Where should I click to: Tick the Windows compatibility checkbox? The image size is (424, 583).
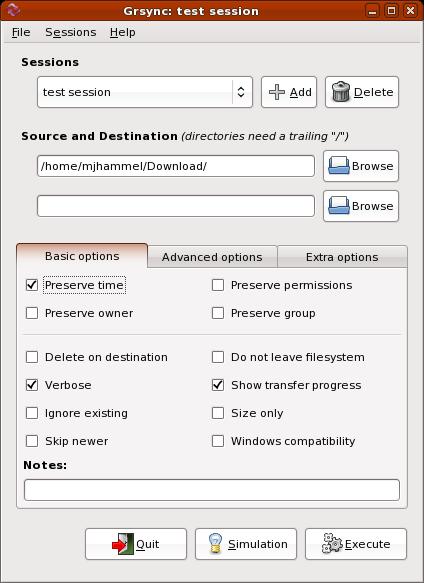218,441
